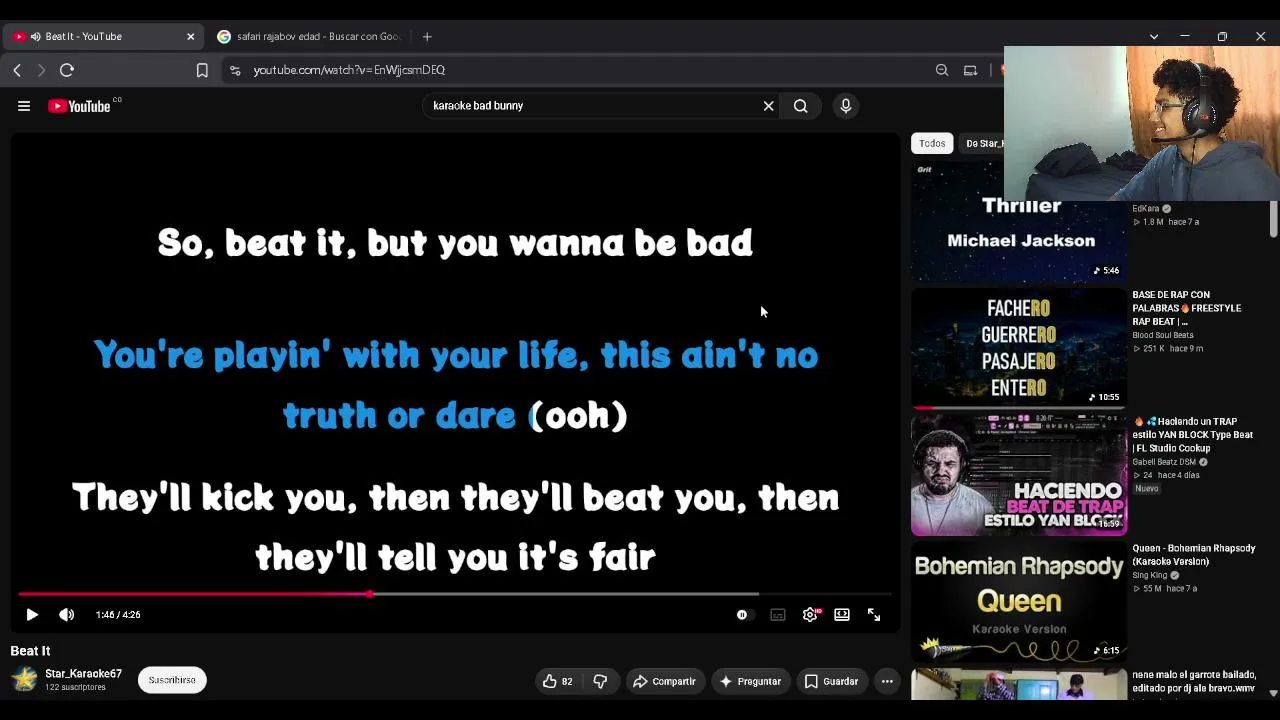Open the 'Queen - Bohemian Rhapsody (Karaoke Version)' title
This screenshot has width=1280, height=720.
click(x=1194, y=555)
